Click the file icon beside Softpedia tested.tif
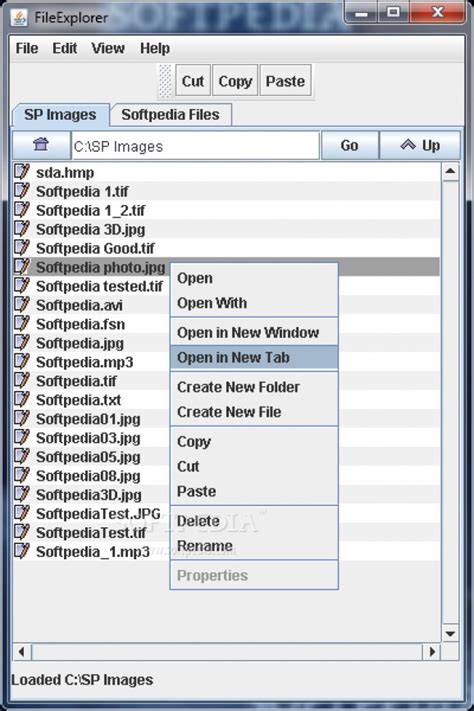The height and width of the screenshot is (711, 474). coord(22,286)
